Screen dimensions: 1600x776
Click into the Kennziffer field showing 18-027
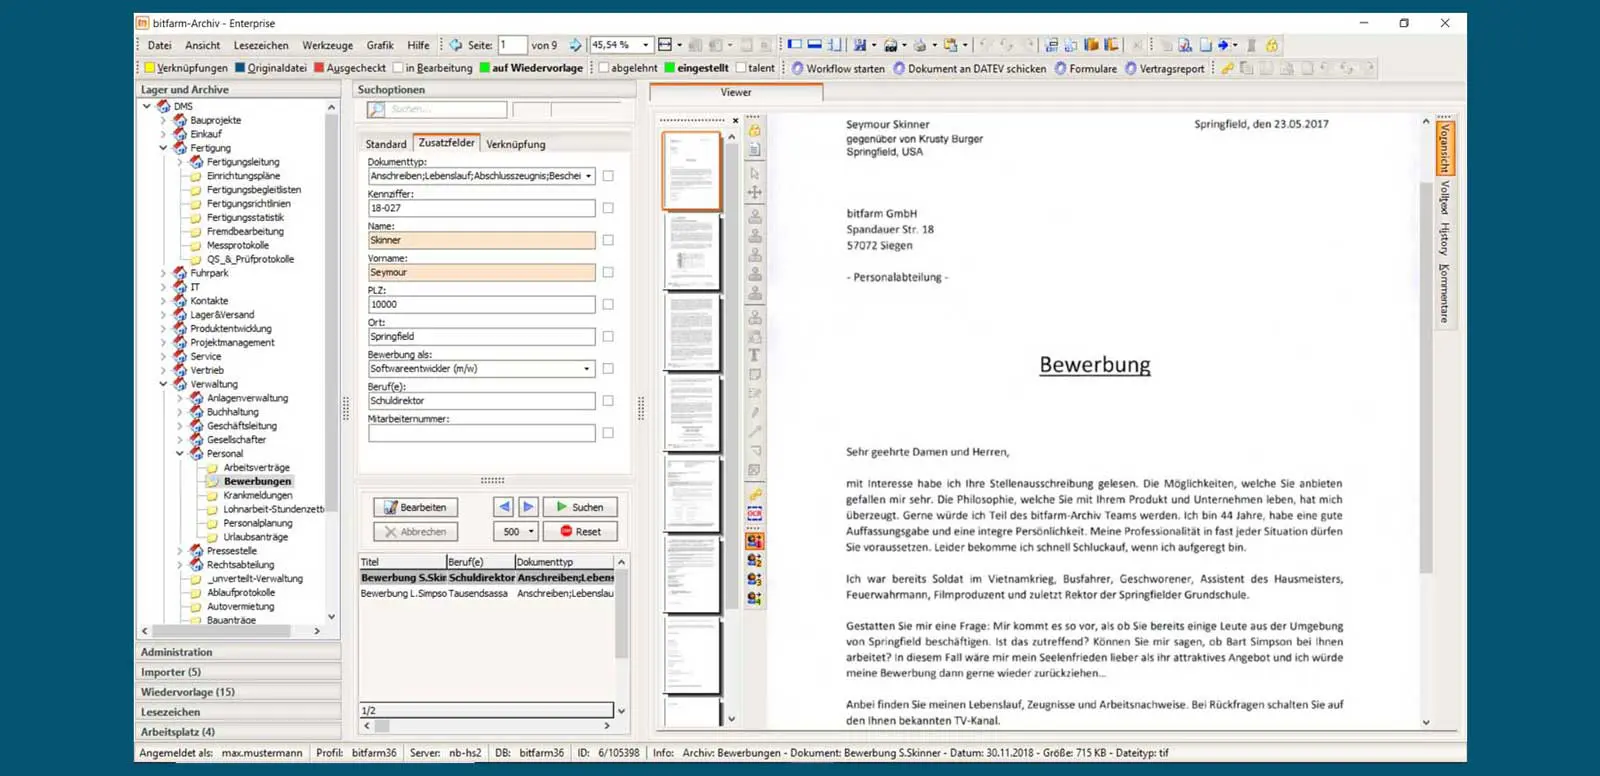pyautogui.click(x=481, y=208)
